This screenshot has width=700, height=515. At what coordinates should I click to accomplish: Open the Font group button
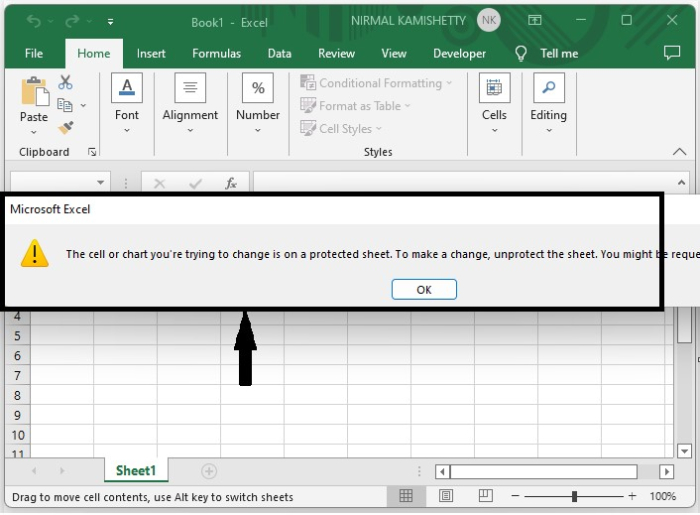click(x=127, y=104)
